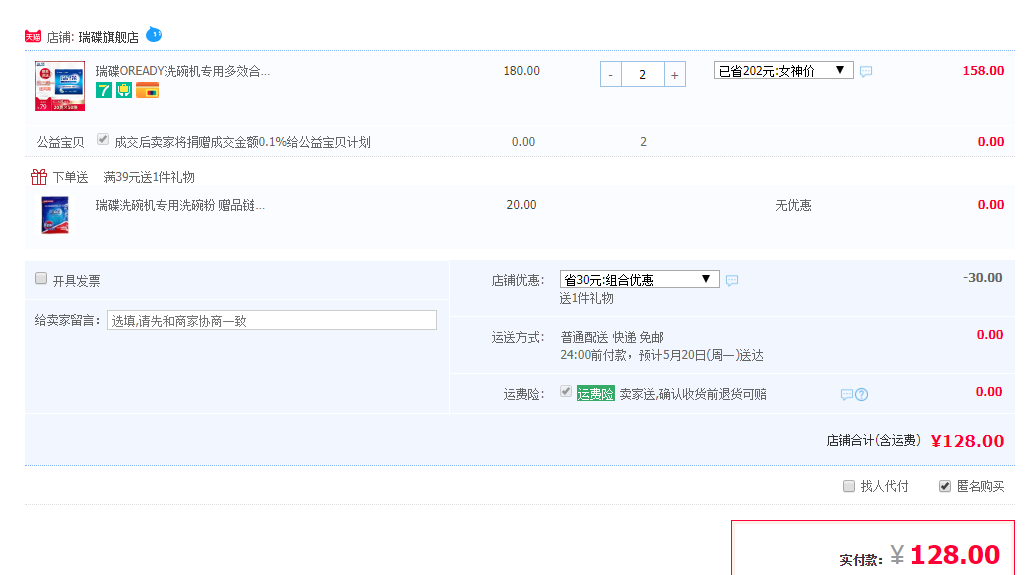Open comment icon beside 组合优惠 dropdown
The width and height of the screenshot is (1028, 575).
coord(732,281)
